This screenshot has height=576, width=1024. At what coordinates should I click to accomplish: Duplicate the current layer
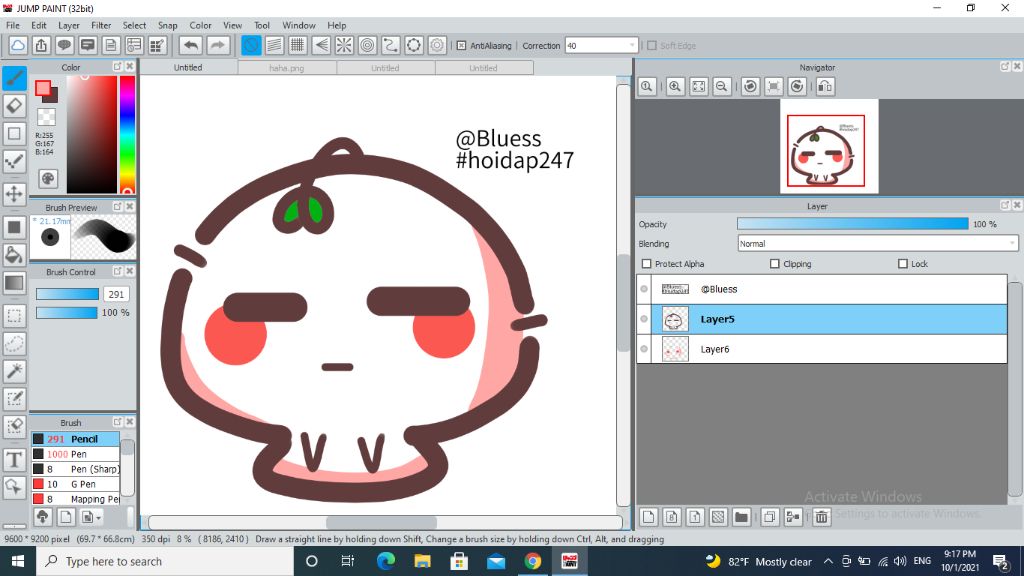pyautogui.click(x=769, y=517)
